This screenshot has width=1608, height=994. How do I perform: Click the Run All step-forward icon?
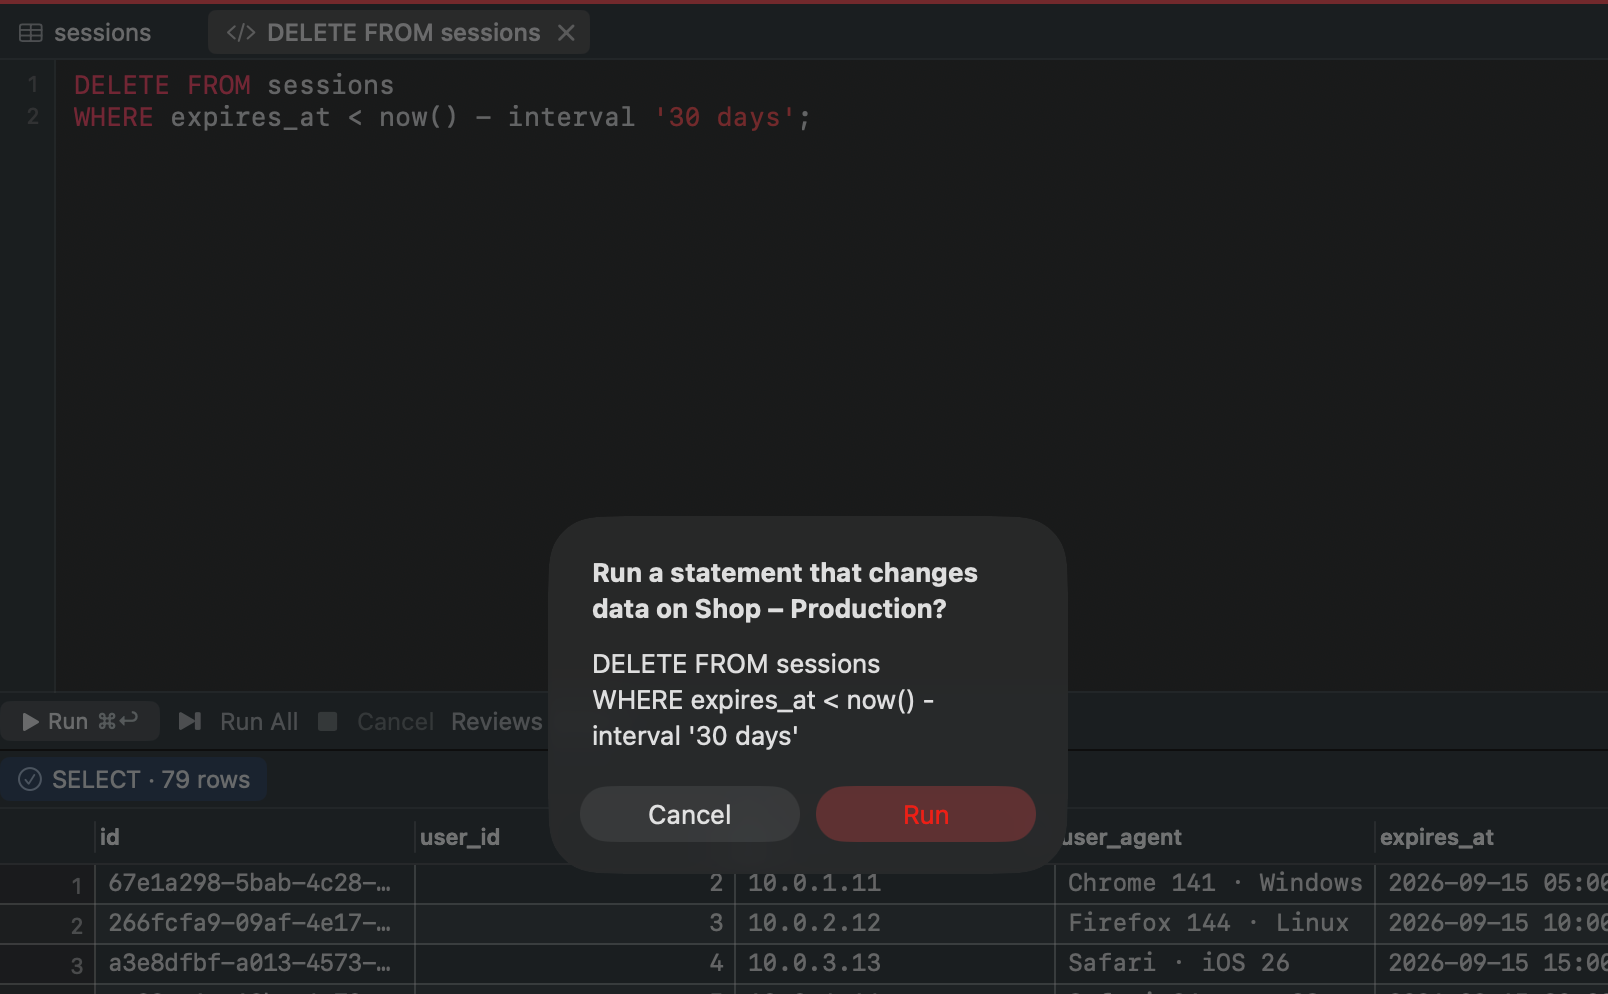(x=190, y=721)
